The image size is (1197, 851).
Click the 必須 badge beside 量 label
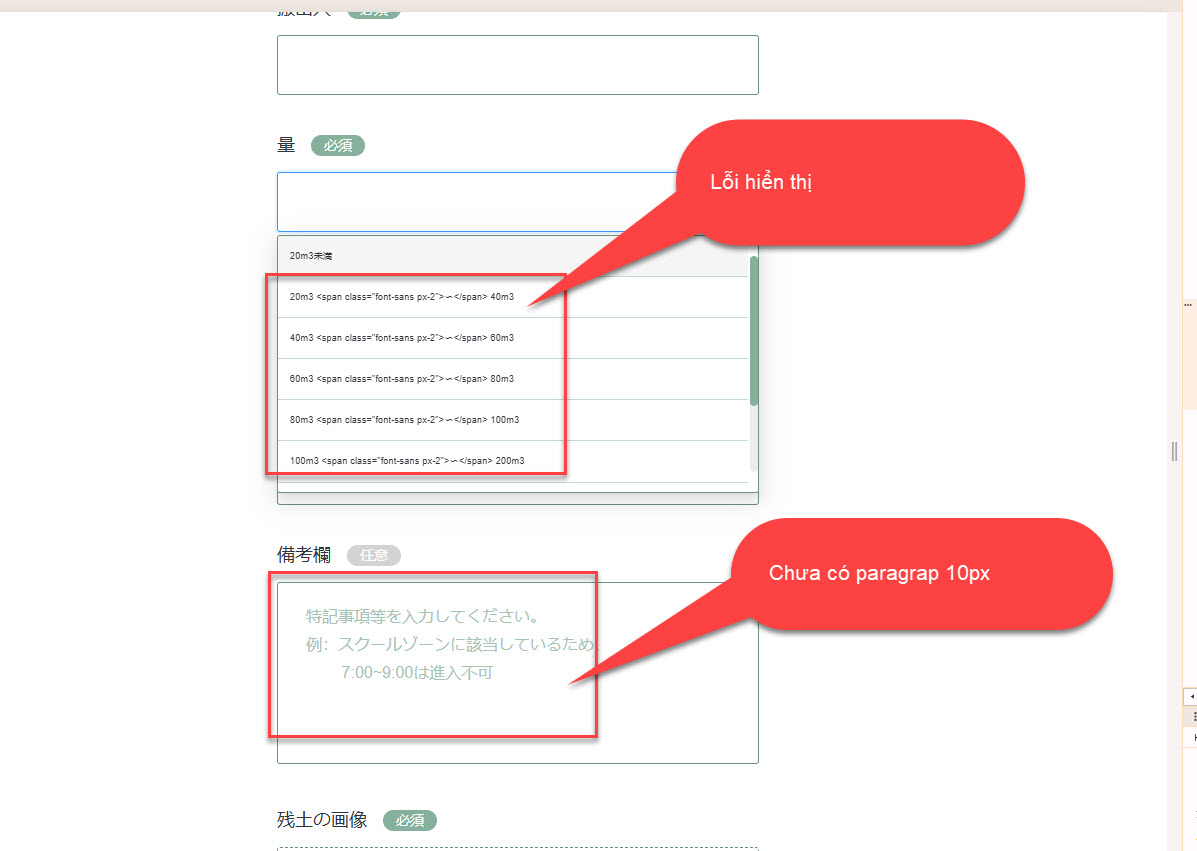(x=338, y=146)
